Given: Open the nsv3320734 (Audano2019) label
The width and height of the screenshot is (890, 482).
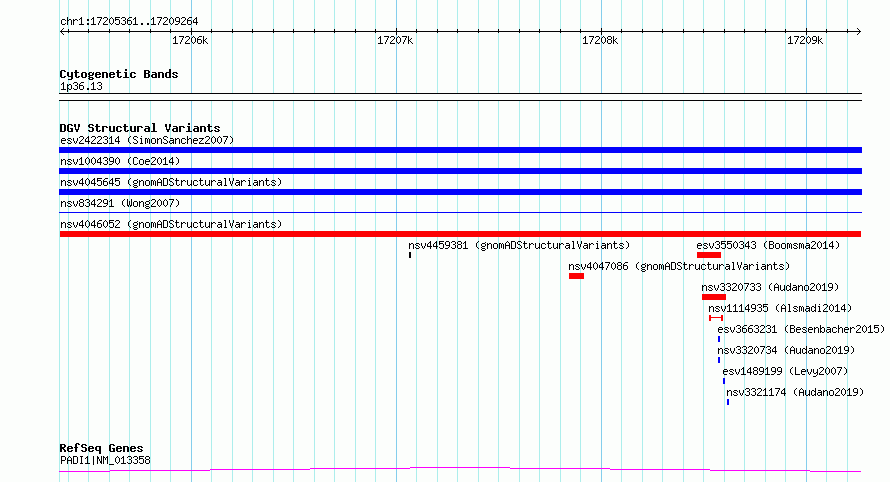Looking at the screenshot, I should pos(786,350).
